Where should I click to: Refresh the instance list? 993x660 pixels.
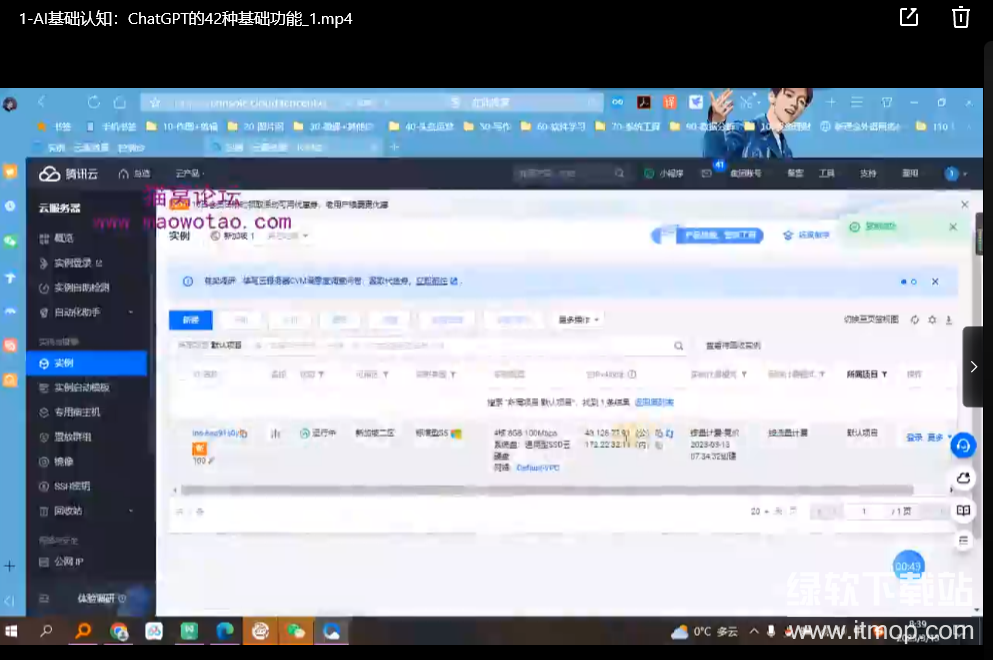[914, 320]
